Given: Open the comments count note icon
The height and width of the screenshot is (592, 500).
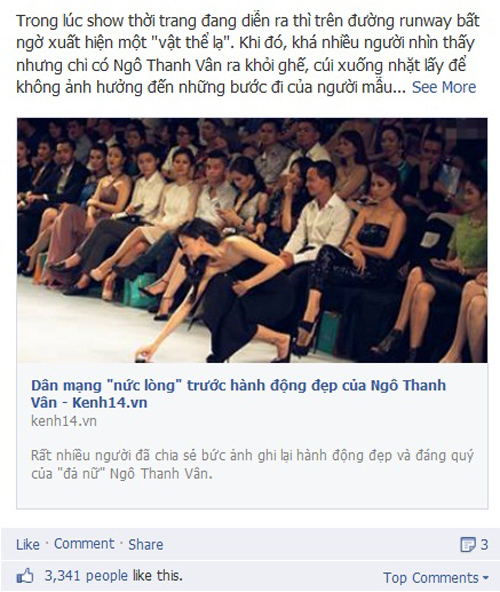Looking at the screenshot, I should pos(468,544).
